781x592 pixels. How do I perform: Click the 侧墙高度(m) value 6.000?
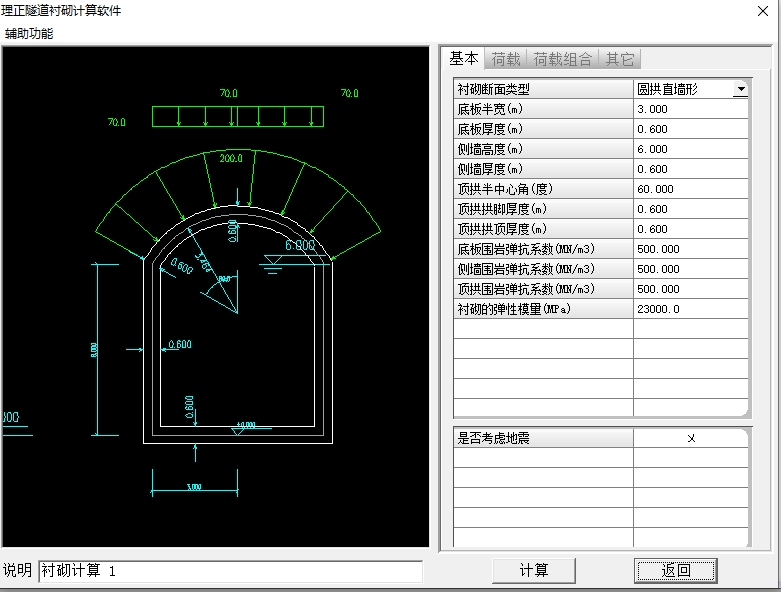tap(690, 149)
